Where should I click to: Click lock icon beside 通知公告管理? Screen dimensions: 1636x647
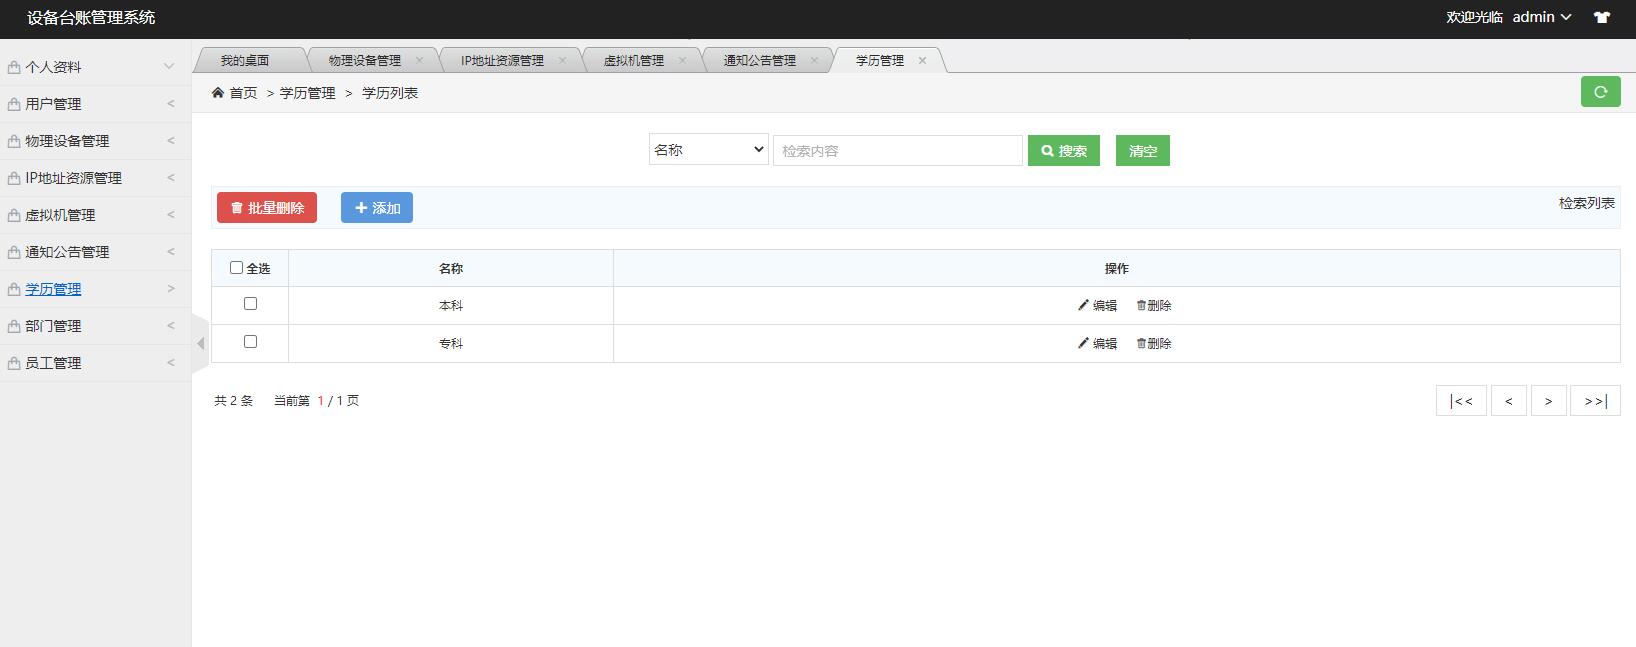tap(14, 252)
